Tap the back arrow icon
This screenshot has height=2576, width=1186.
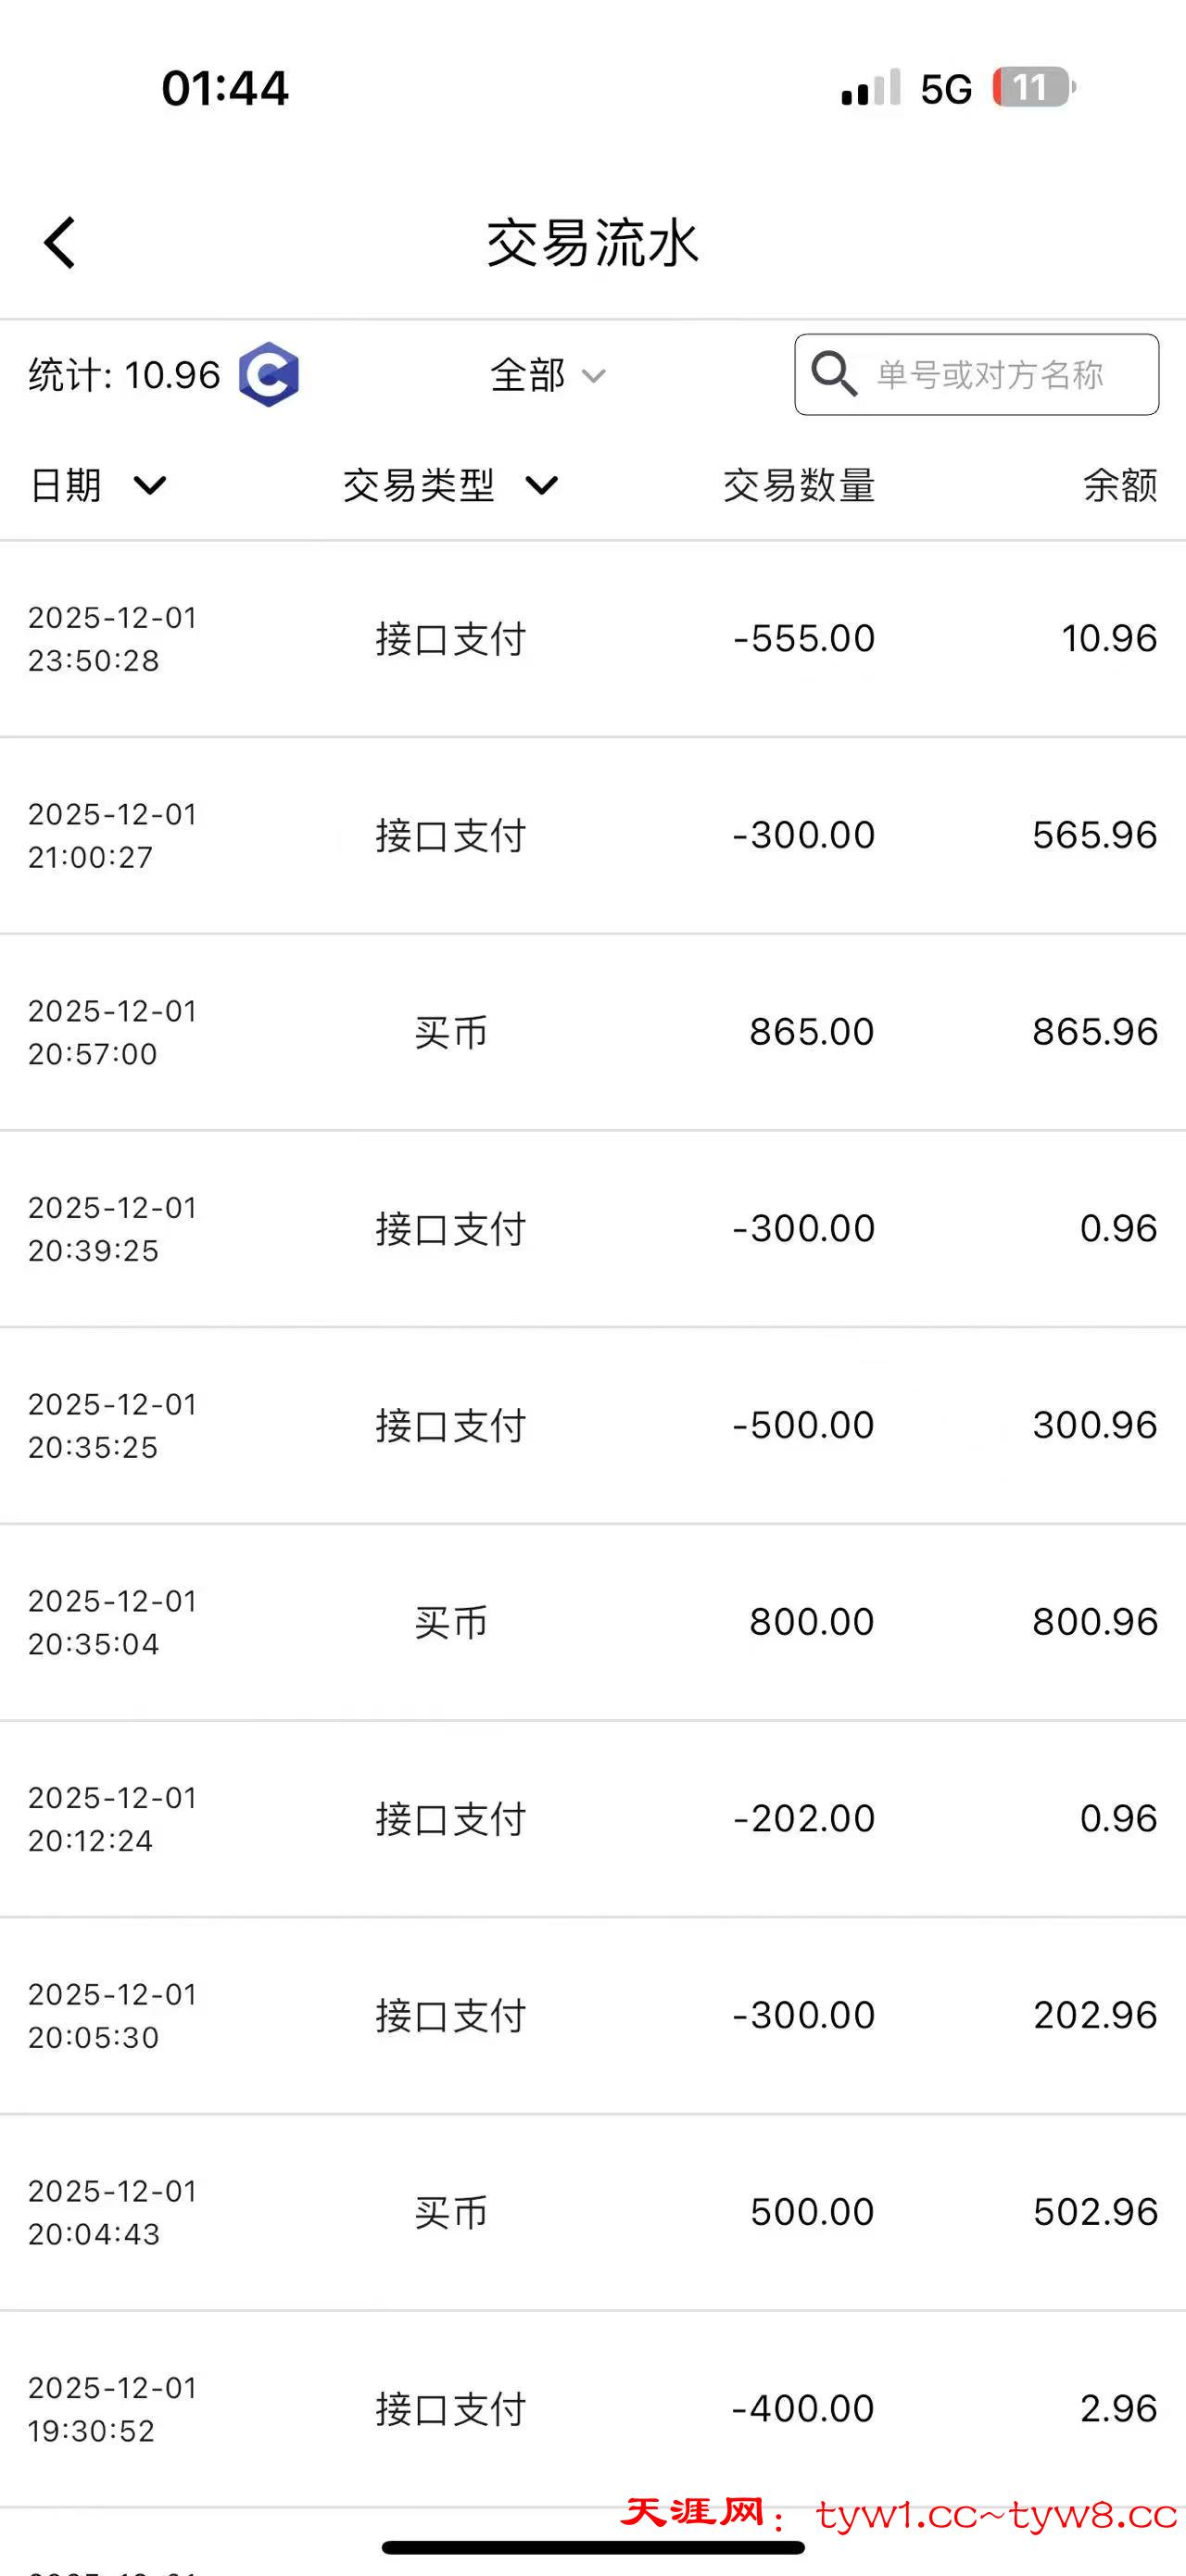[60, 243]
